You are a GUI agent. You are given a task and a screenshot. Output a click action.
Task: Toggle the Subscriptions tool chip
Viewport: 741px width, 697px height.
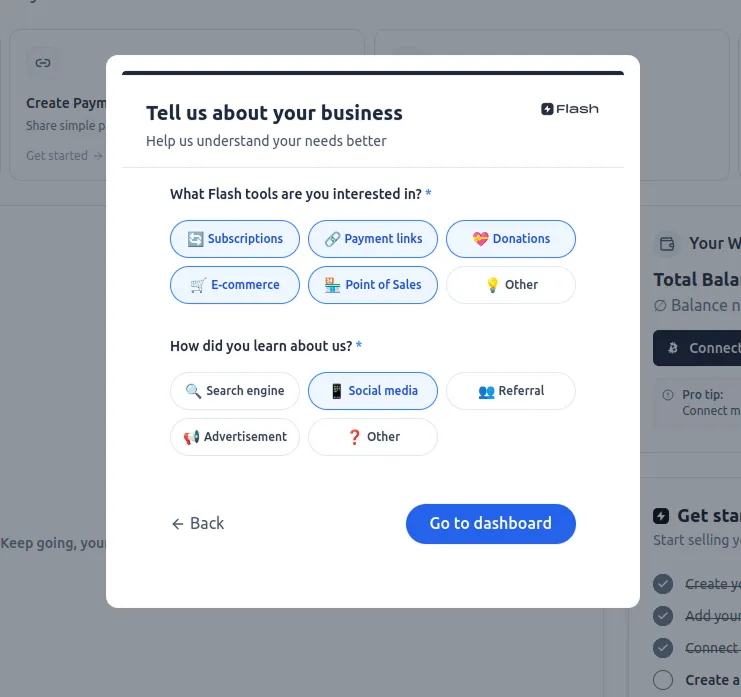(x=235, y=239)
